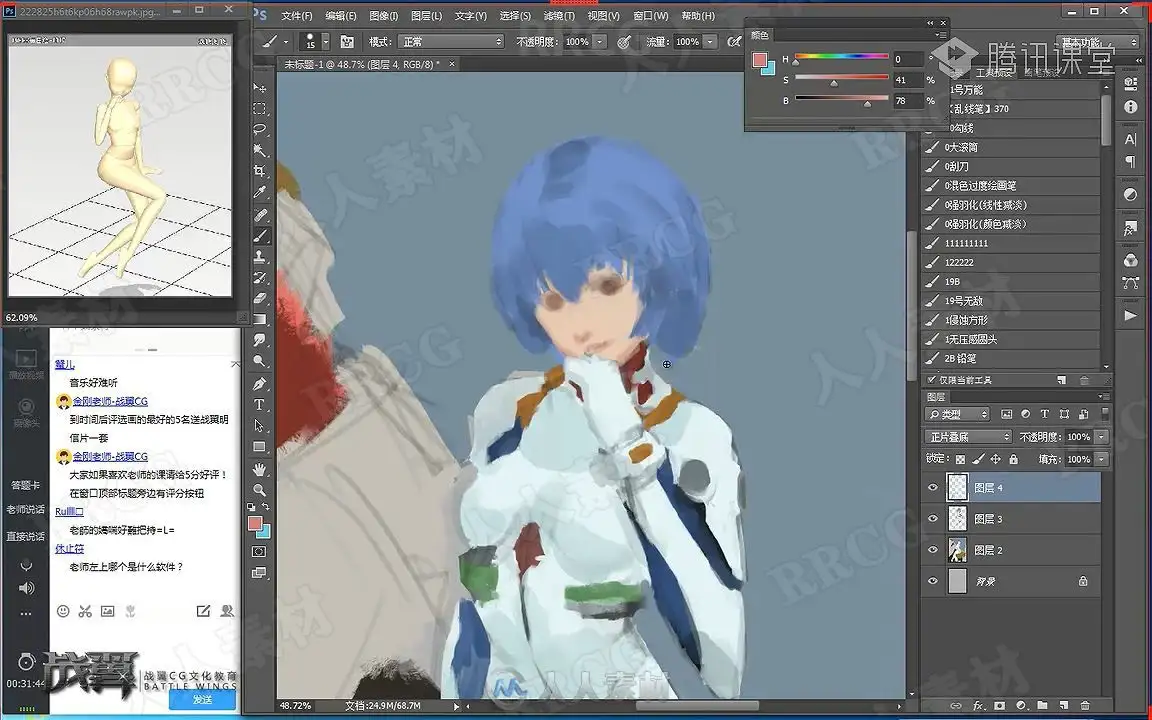This screenshot has width=1152, height=720.
Task: Select the Zoom tool
Action: [259, 490]
